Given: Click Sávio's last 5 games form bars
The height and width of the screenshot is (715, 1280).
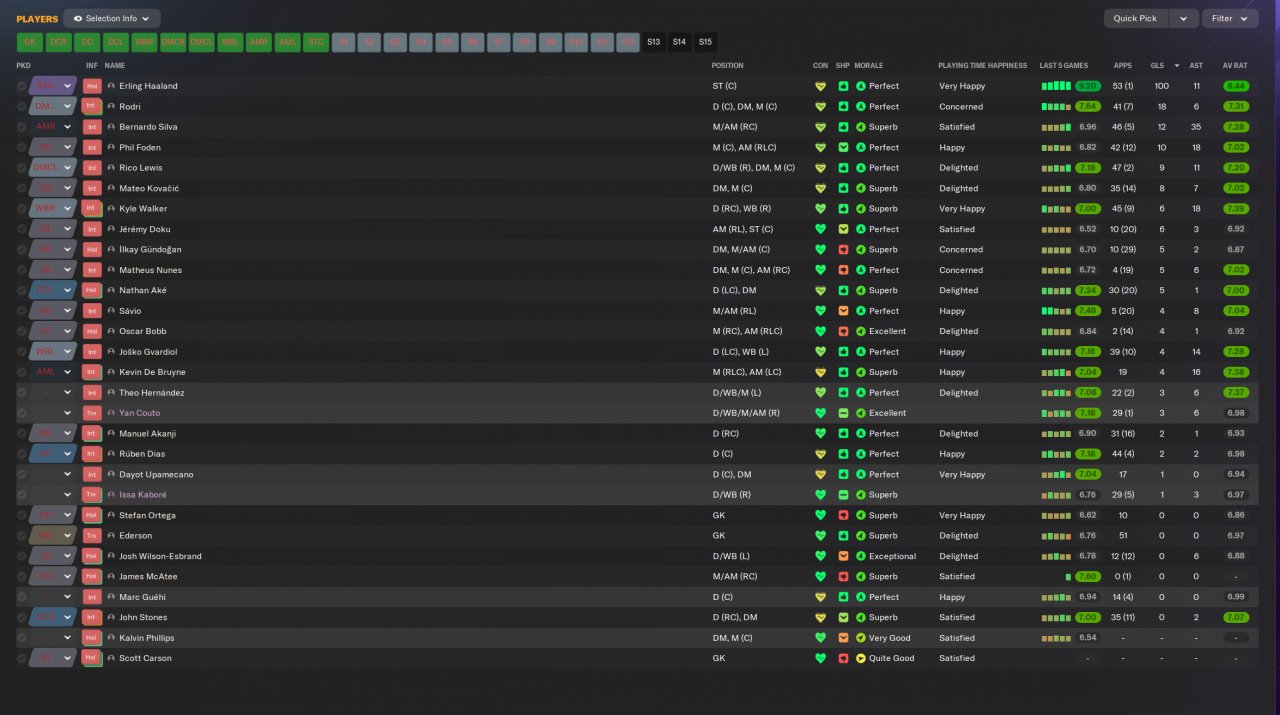Looking at the screenshot, I should coord(1056,311).
